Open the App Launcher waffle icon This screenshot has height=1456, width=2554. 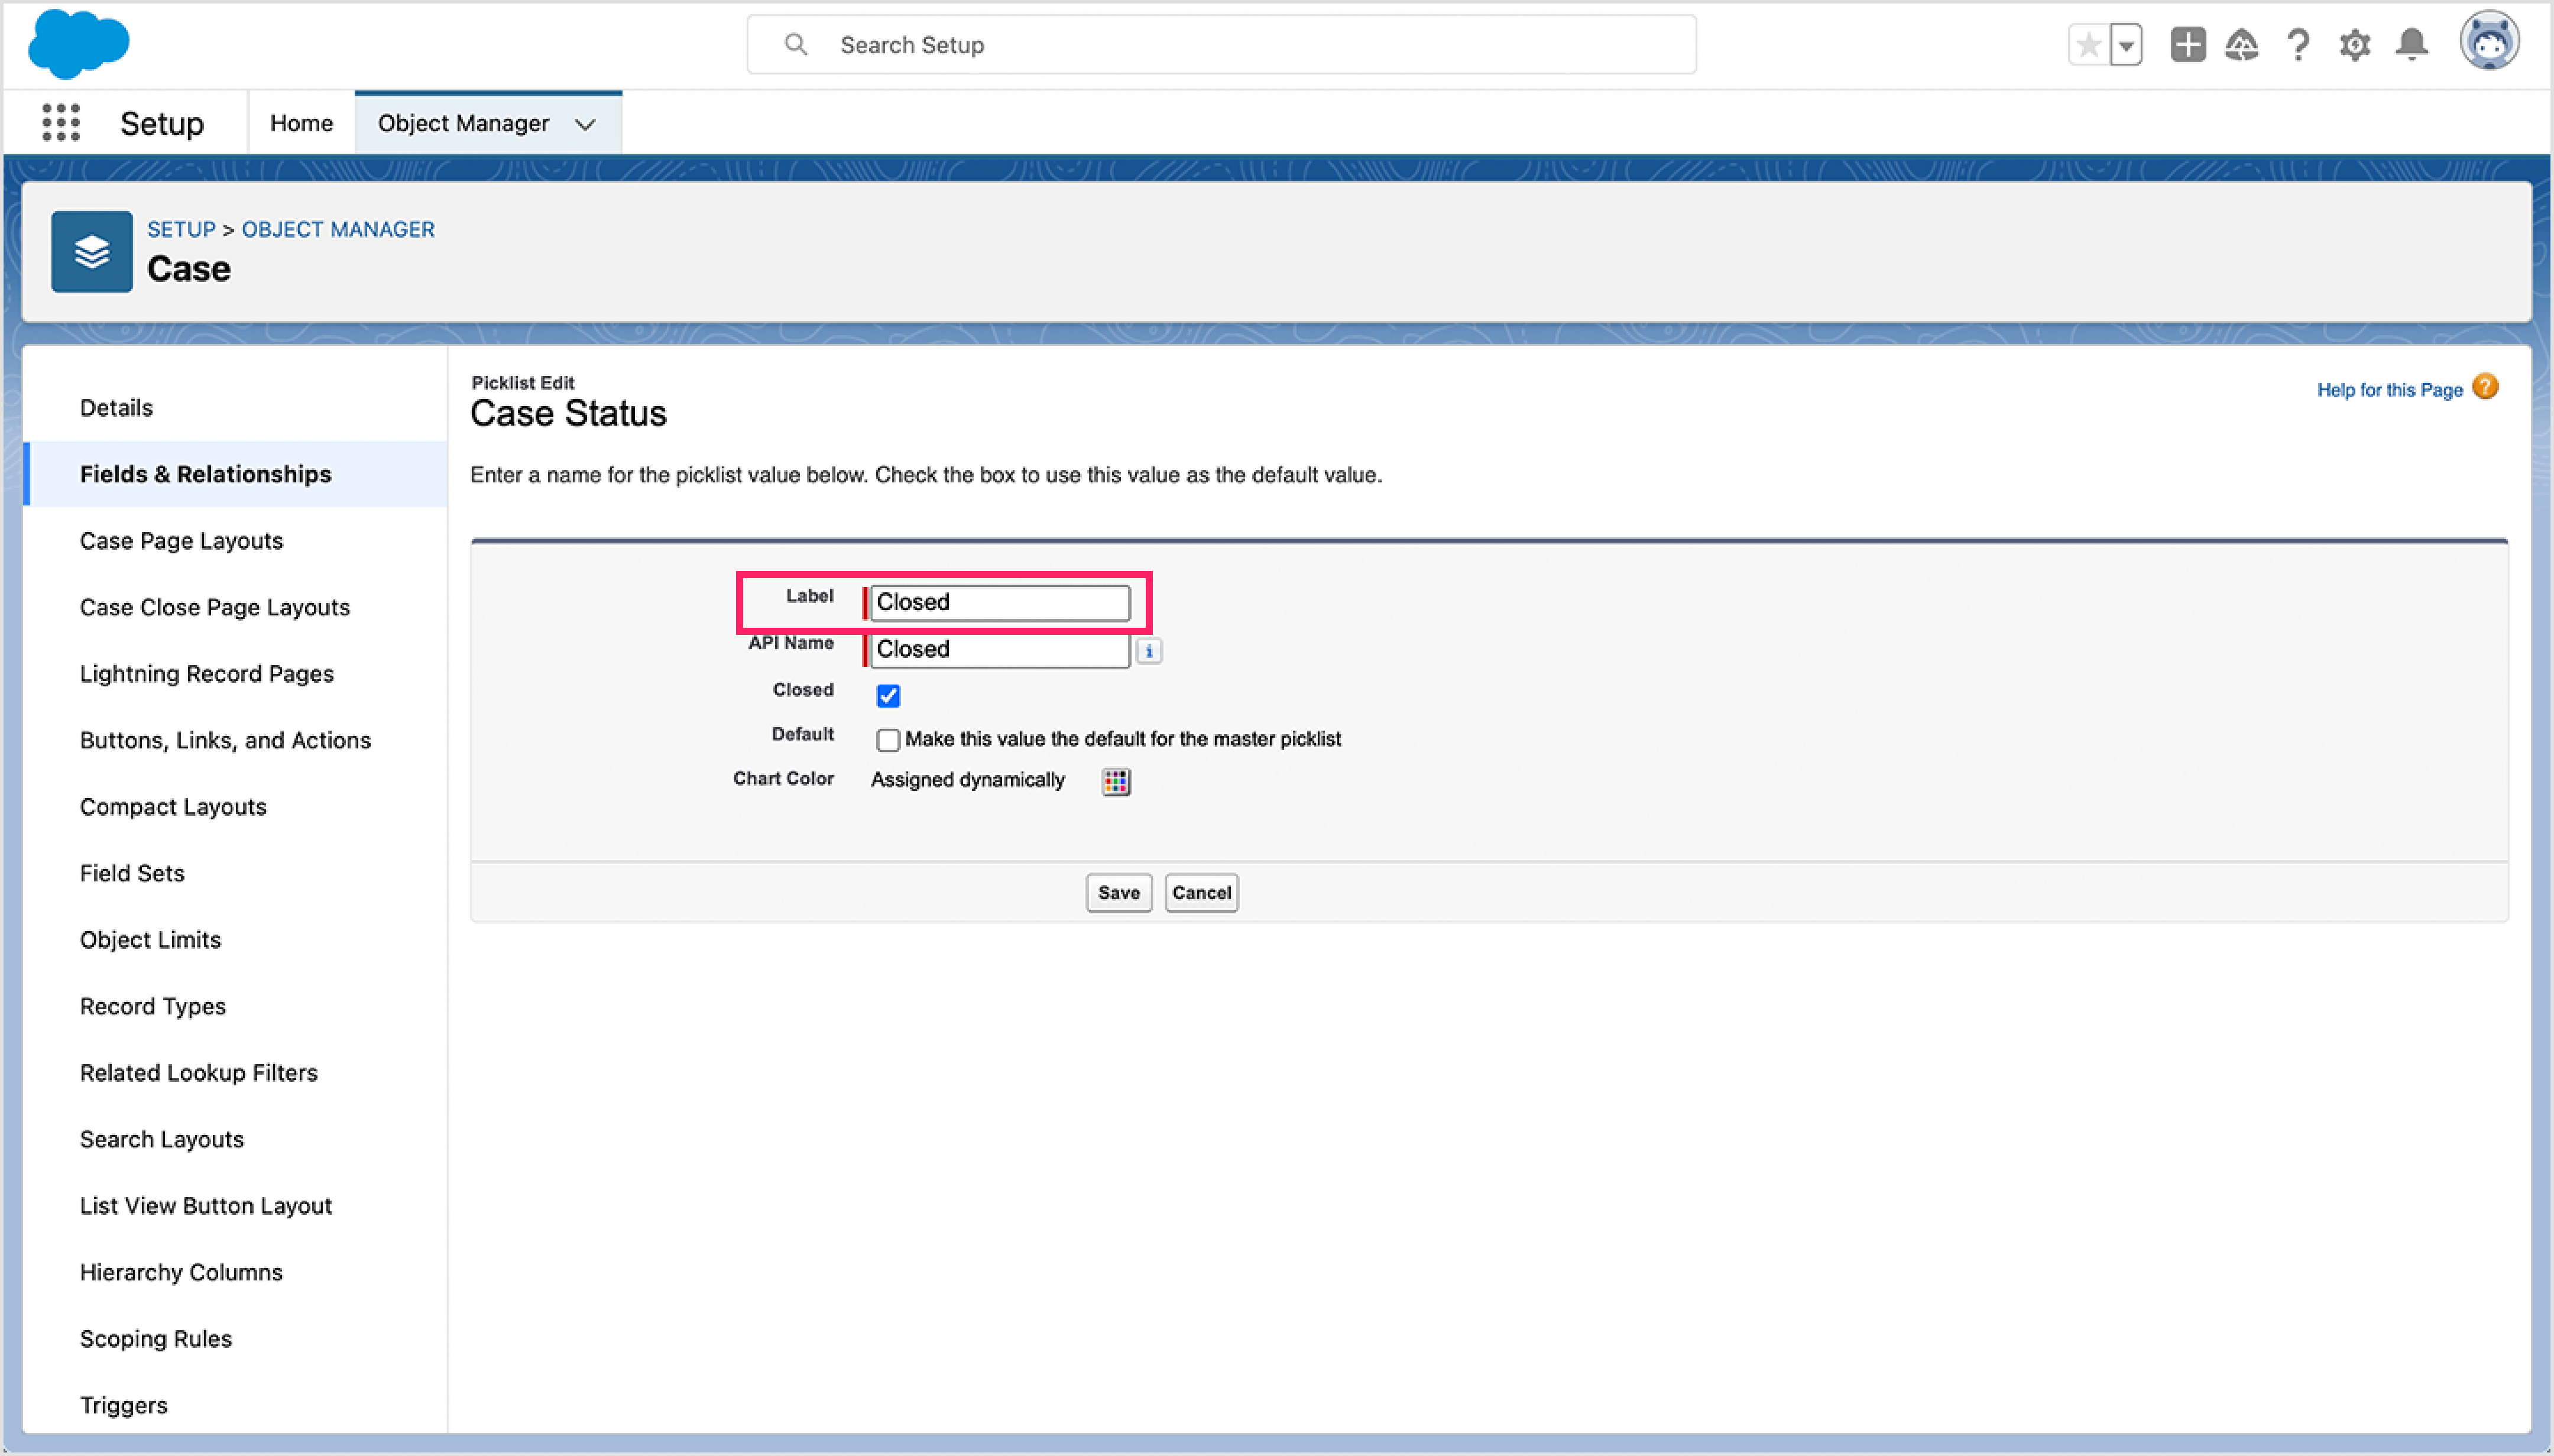60,122
